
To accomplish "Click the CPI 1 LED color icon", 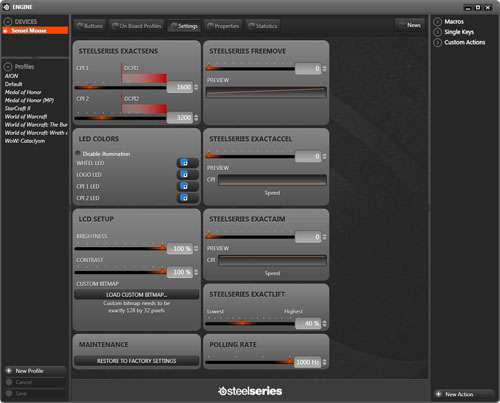I will [184, 186].
